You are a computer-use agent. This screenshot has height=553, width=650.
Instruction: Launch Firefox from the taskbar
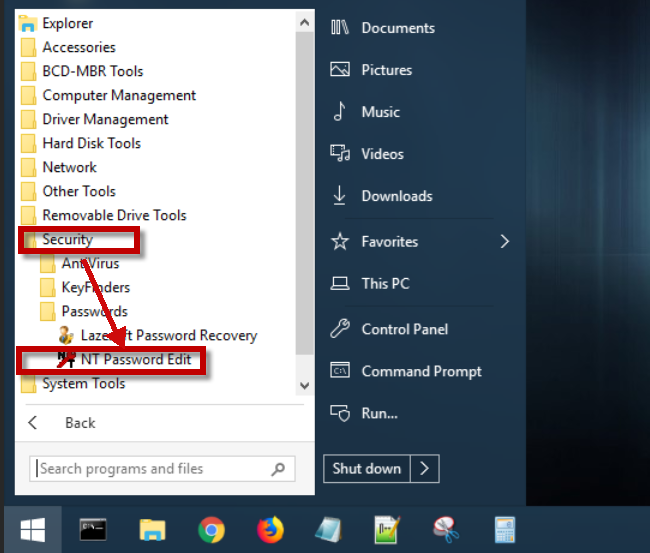pos(270,529)
